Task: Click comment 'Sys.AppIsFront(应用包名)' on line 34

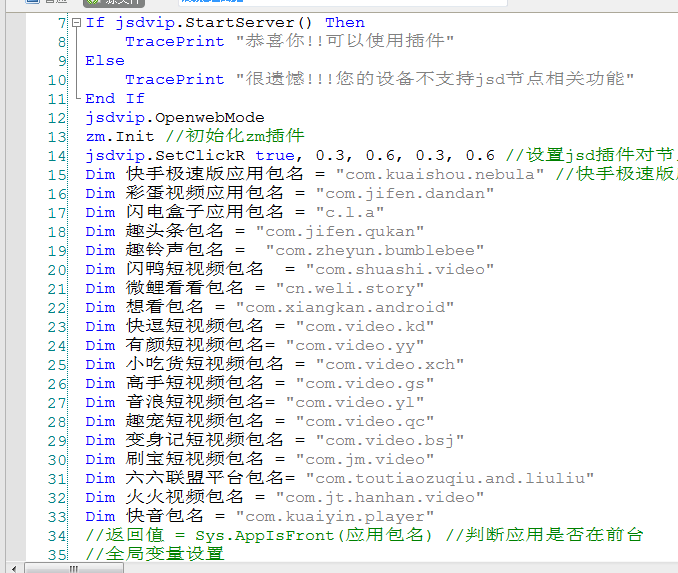Action: click(x=314, y=536)
